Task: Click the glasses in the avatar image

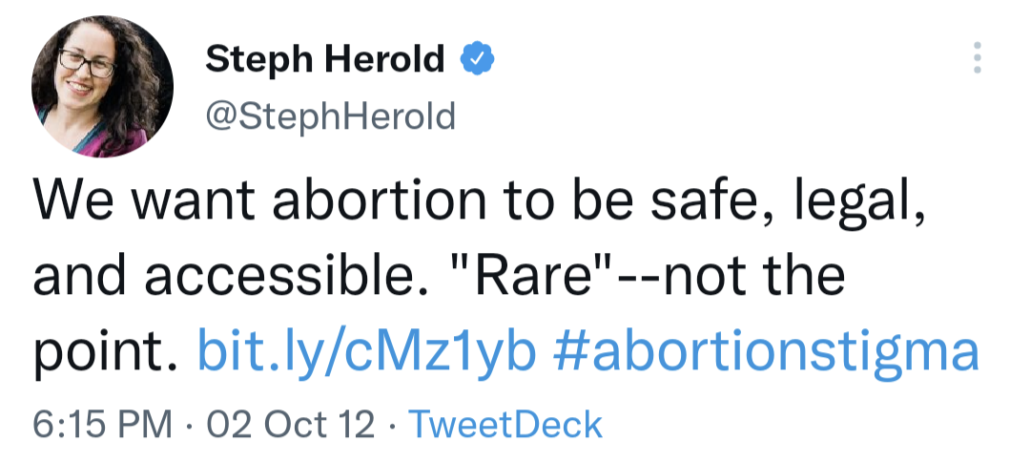Action: (x=88, y=62)
